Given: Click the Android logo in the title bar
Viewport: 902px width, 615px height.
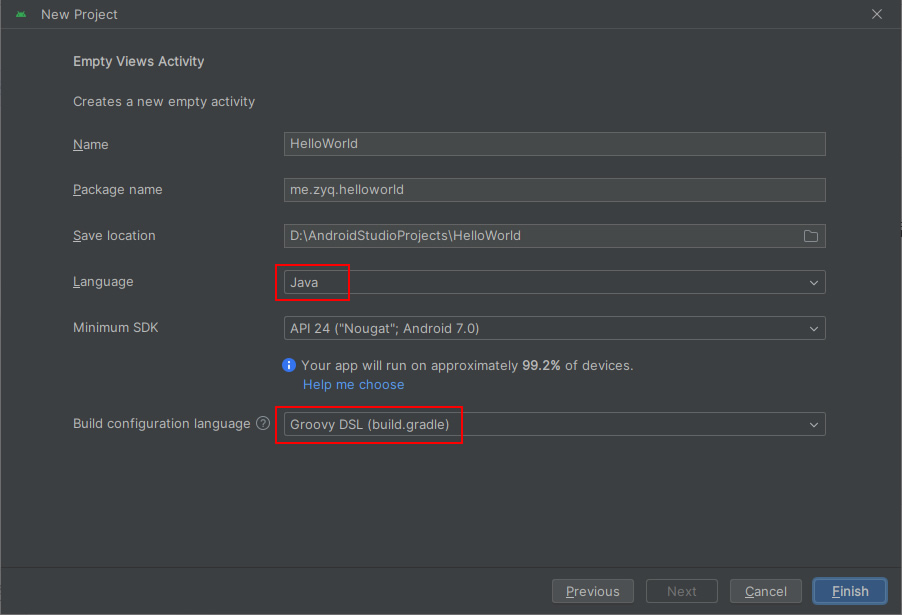Looking at the screenshot, I should [x=21, y=15].
